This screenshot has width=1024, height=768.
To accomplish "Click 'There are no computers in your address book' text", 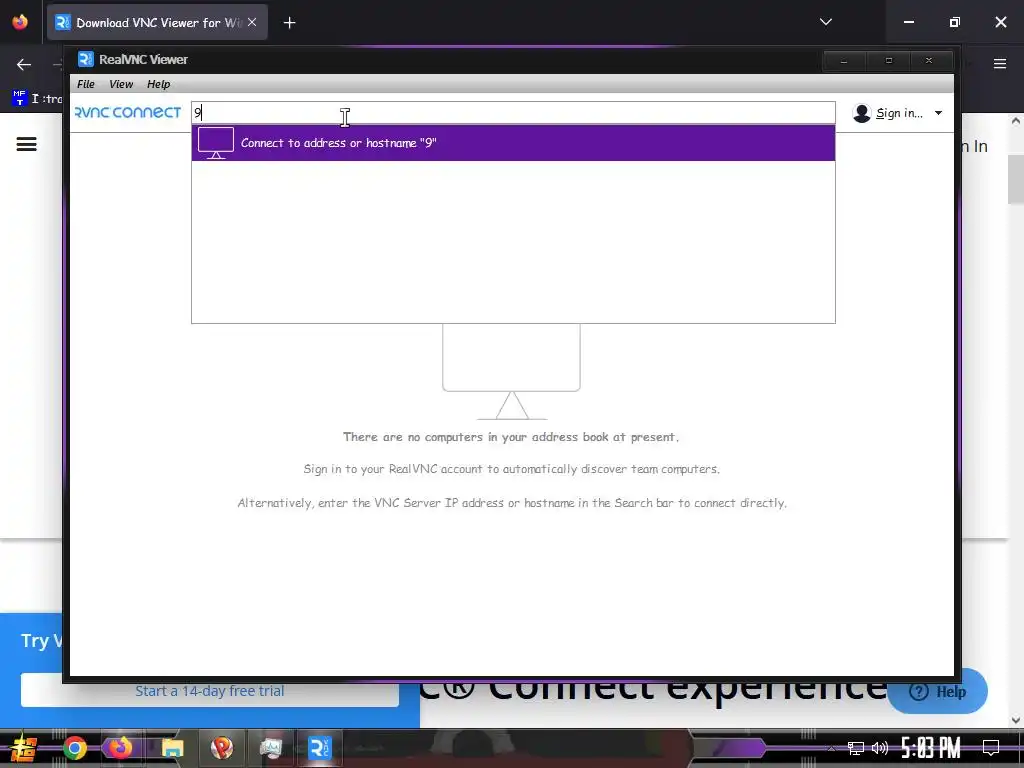I will click(511, 437).
